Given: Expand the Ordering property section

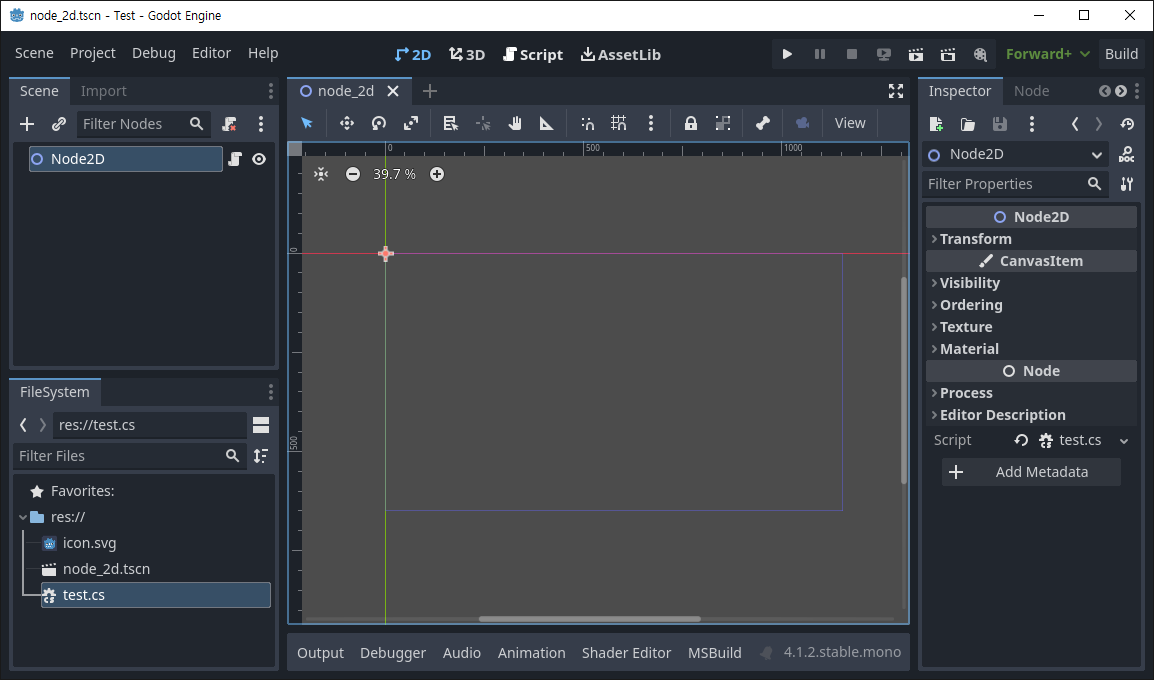Looking at the screenshot, I should [x=1031, y=305].
